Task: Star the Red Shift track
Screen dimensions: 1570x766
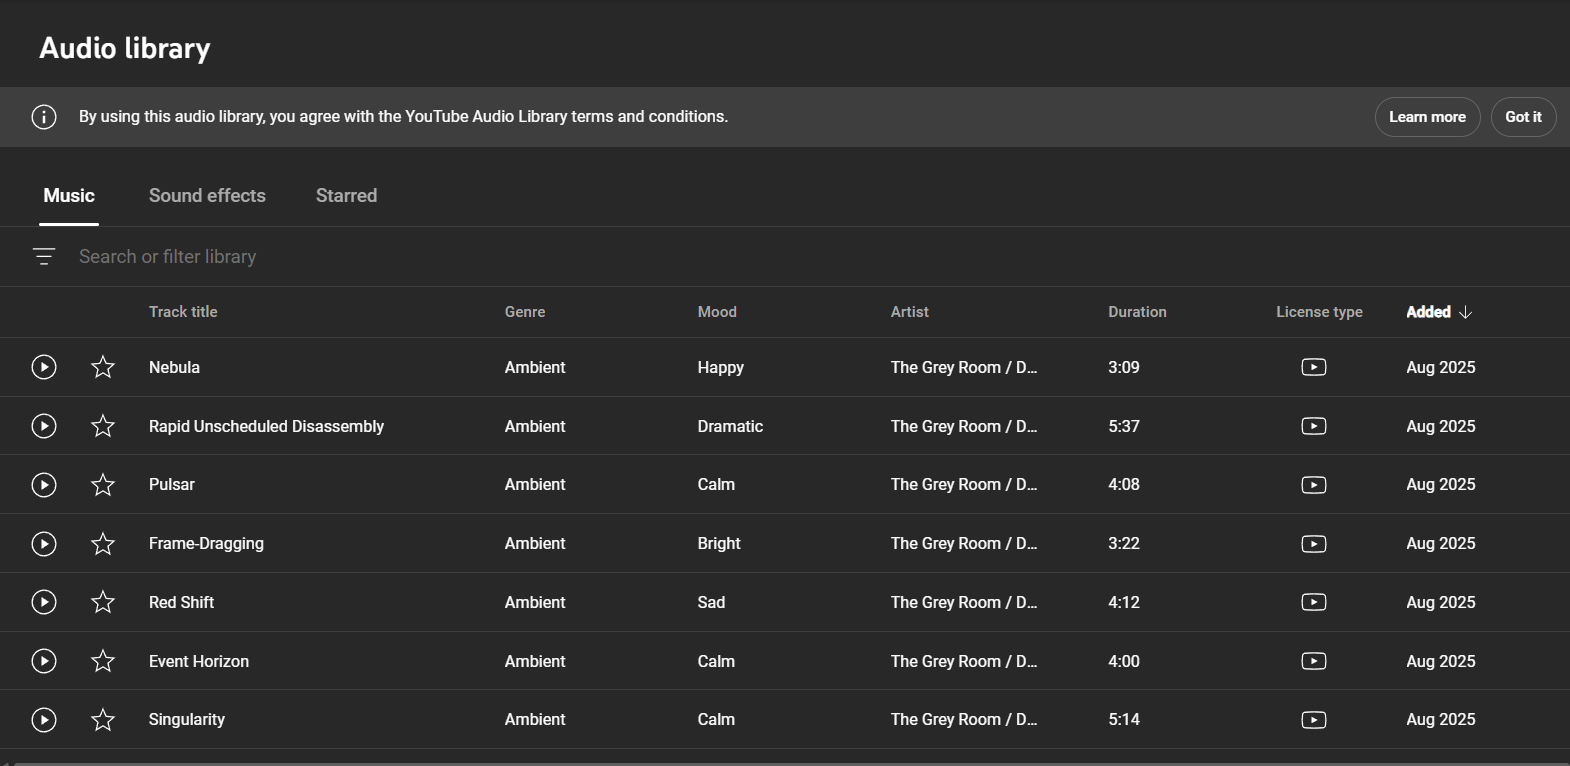Action: 103,602
